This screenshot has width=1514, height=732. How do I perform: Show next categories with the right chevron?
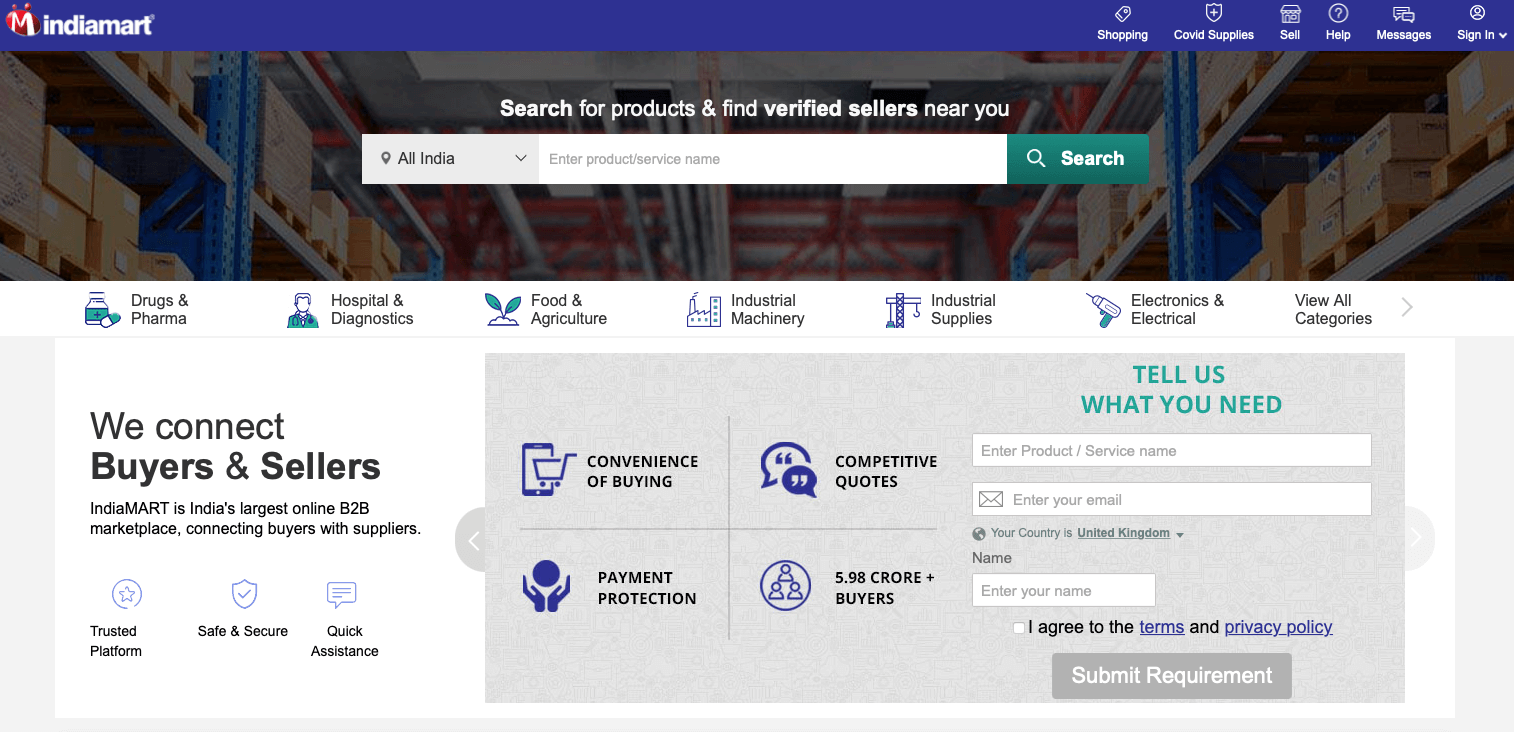[1407, 308]
